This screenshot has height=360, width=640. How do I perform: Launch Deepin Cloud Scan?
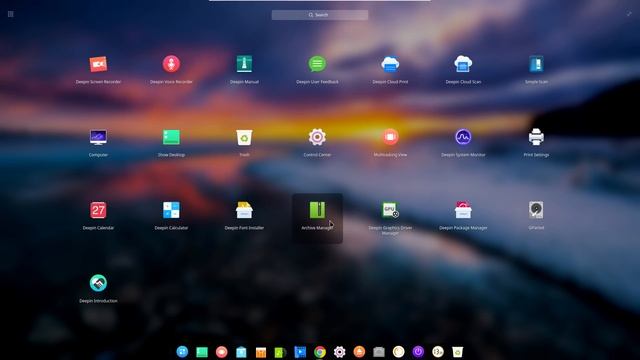(x=463, y=64)
